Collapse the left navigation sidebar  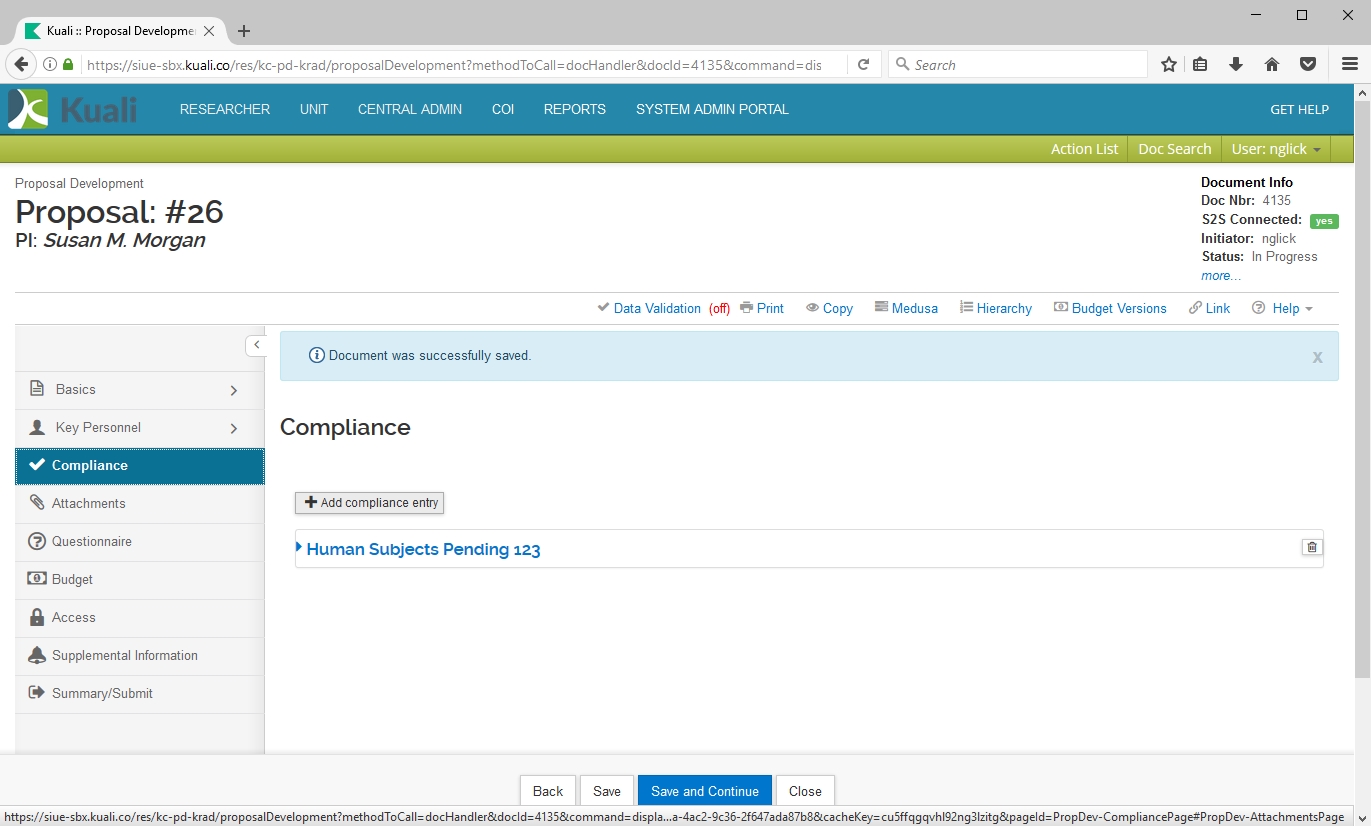[x=256, y=345]
